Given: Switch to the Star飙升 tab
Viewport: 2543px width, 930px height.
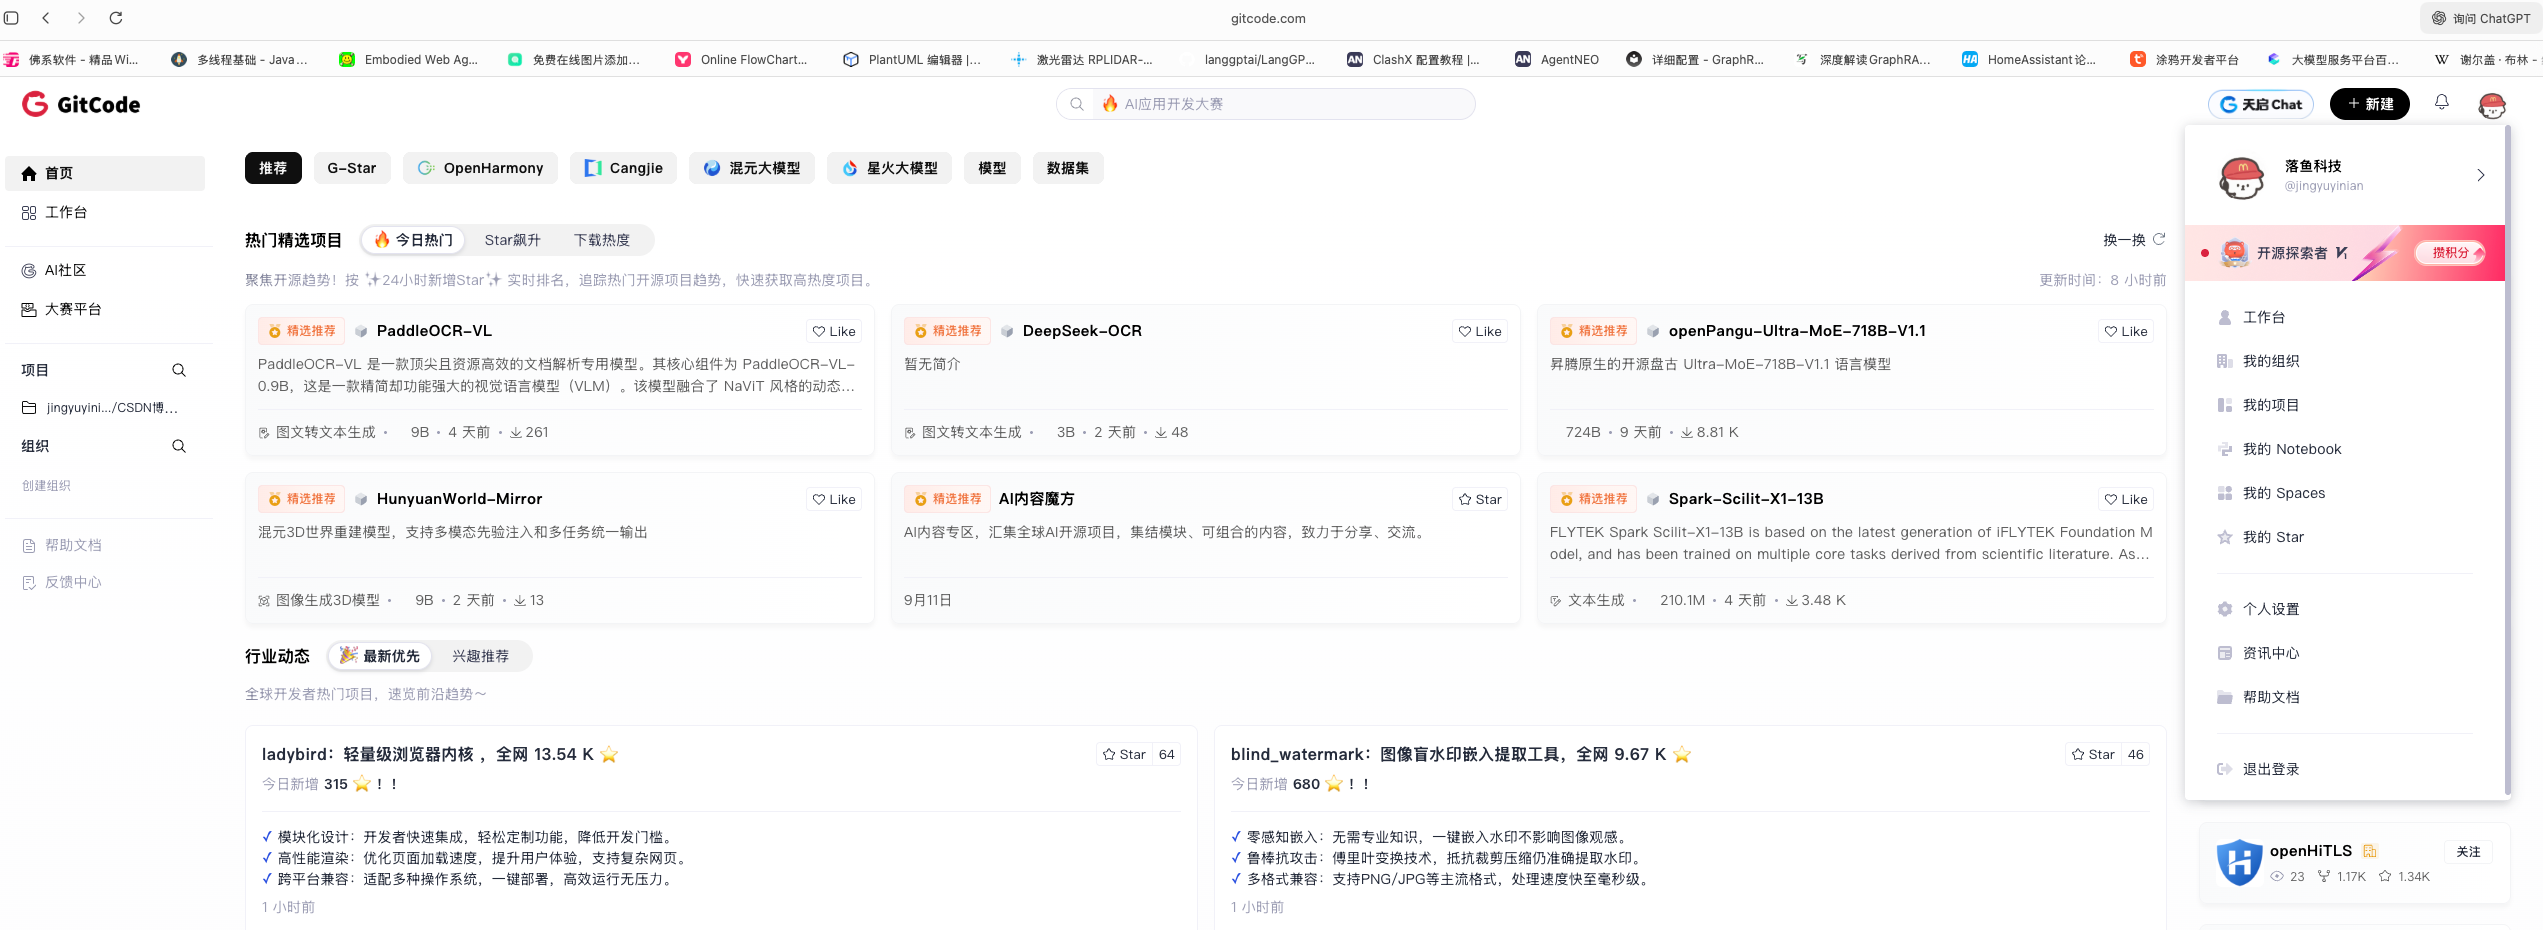Looking at the screenshot, I should pos(513,240).
